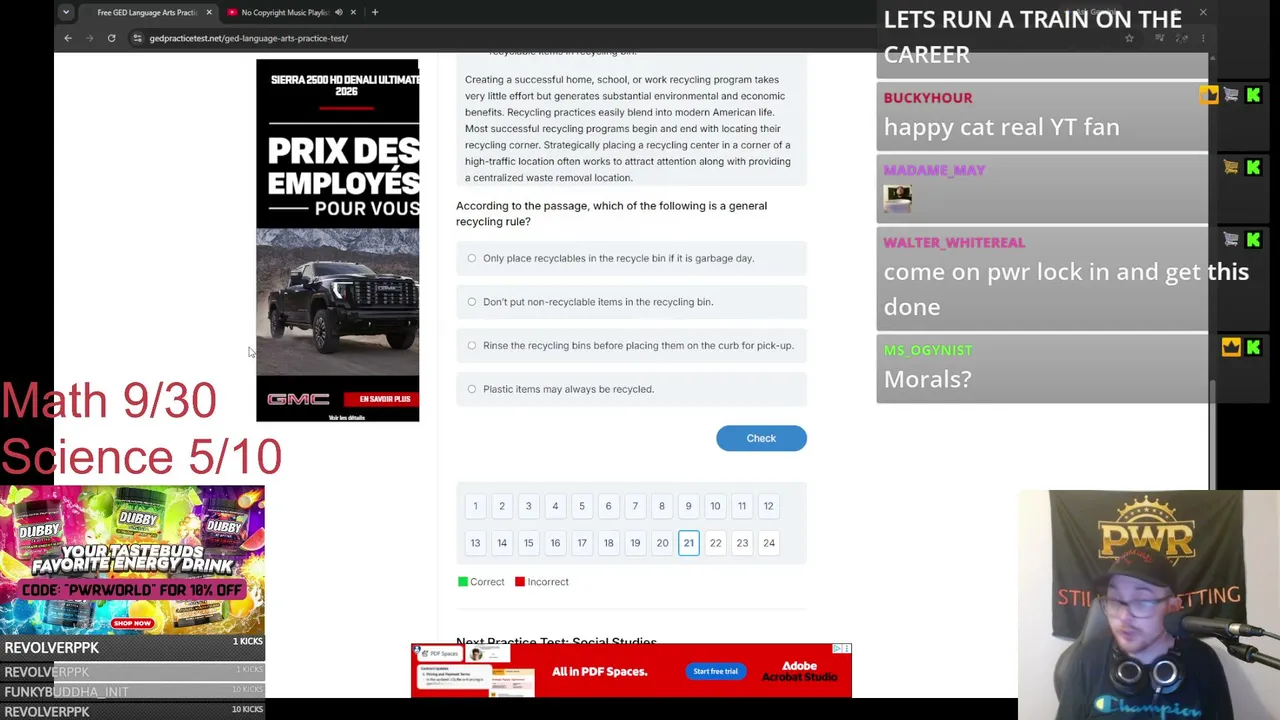This screenshot has height=720, width=1280.
Task: Click the BUCKYHOUR username in chat
Action: [928, 98]
